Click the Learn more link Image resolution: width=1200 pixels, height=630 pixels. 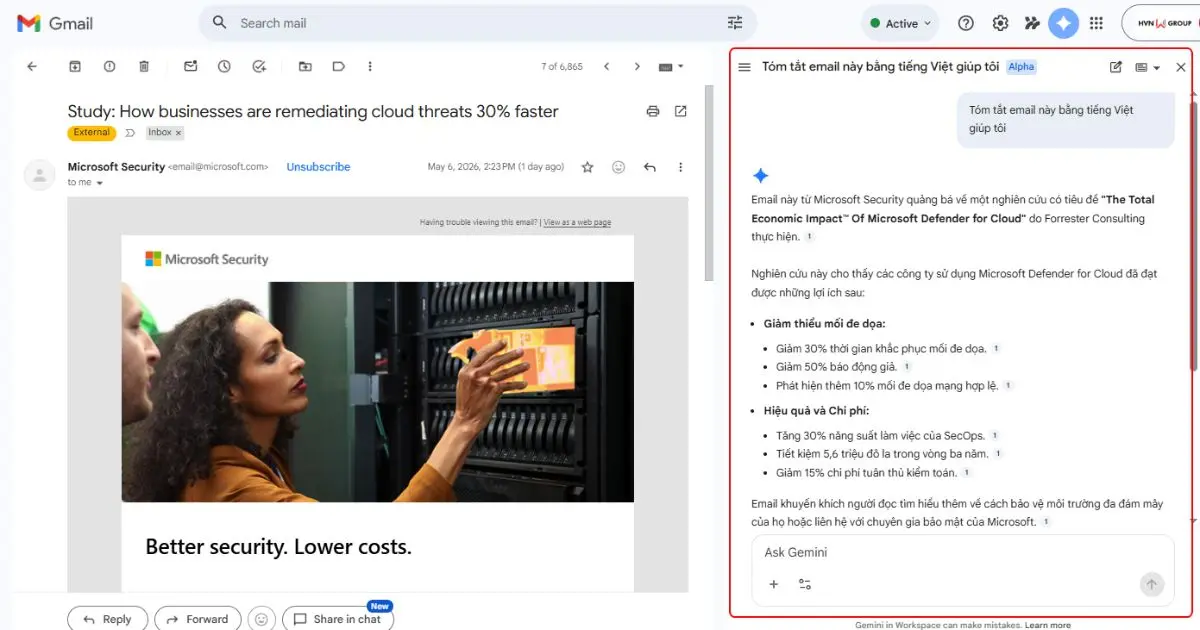1048,625
